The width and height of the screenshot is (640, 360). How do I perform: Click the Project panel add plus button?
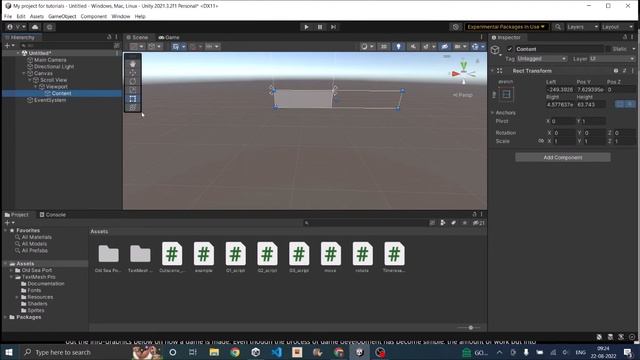[x=9, y=223]
